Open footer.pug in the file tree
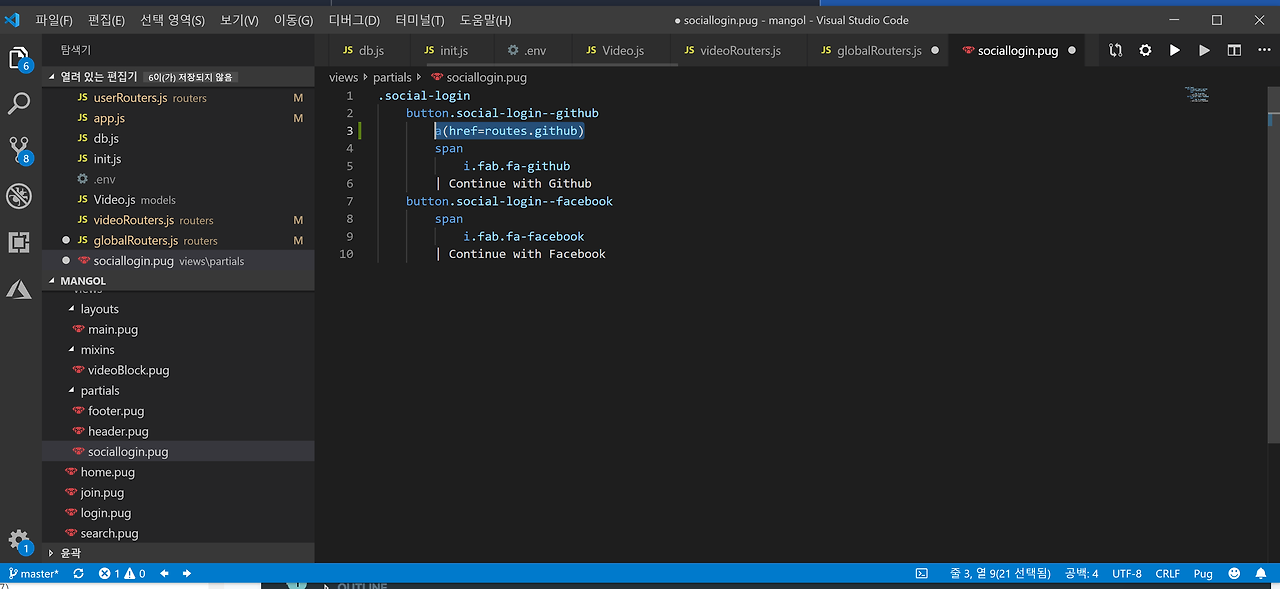Screen dimensions: 1280x589 coord(178,411)
